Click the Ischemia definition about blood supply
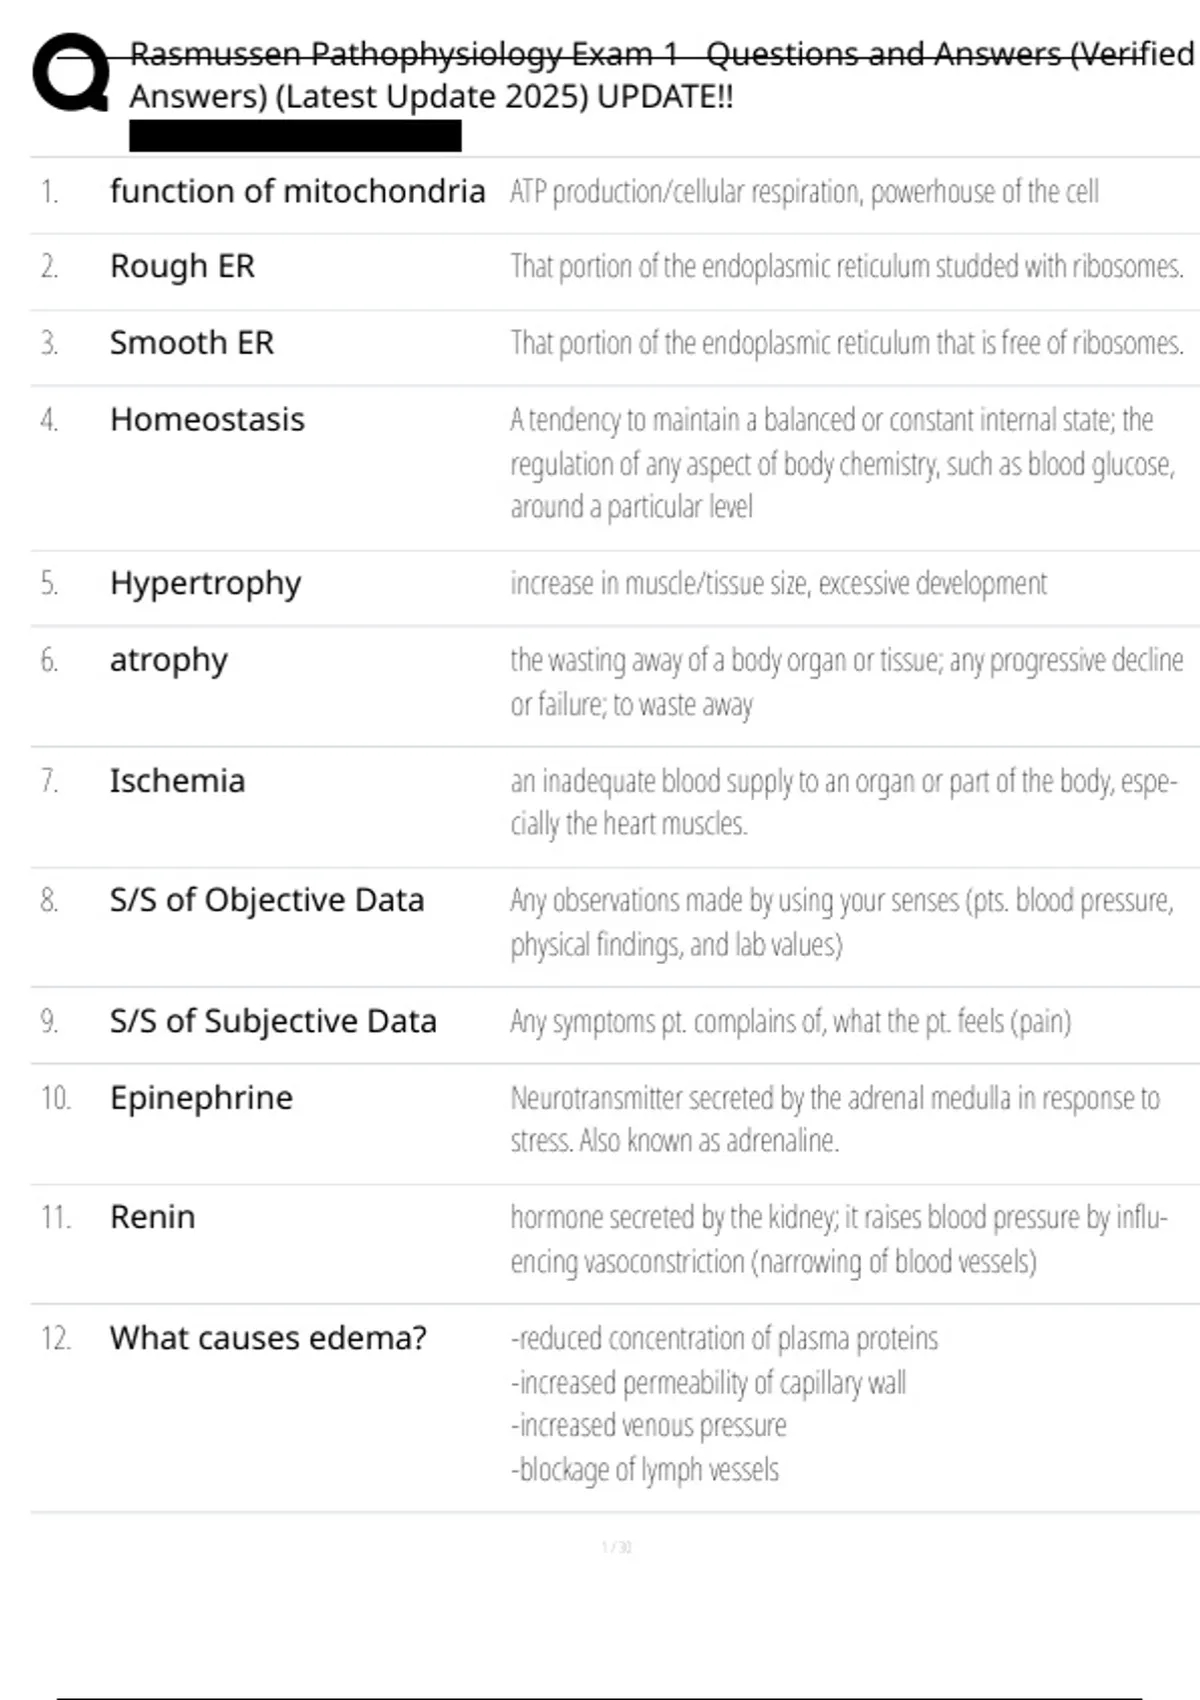 (843, 802)
